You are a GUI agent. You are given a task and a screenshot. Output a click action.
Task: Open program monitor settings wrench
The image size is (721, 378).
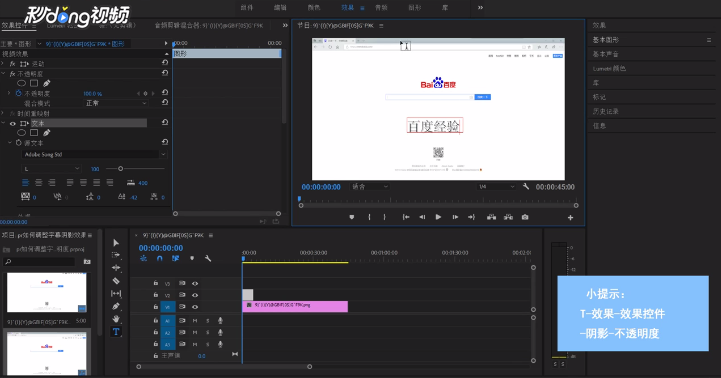click(x=526, y=186)
